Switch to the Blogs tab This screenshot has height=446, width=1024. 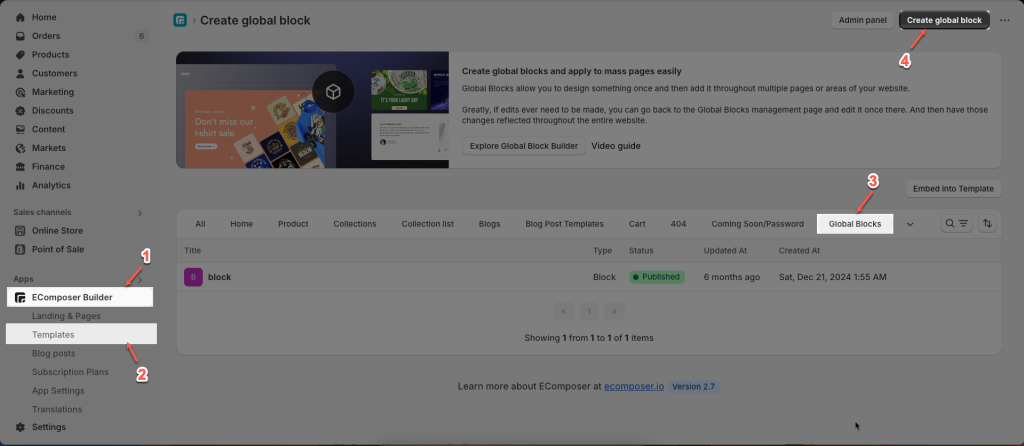[x=489, y=224]
